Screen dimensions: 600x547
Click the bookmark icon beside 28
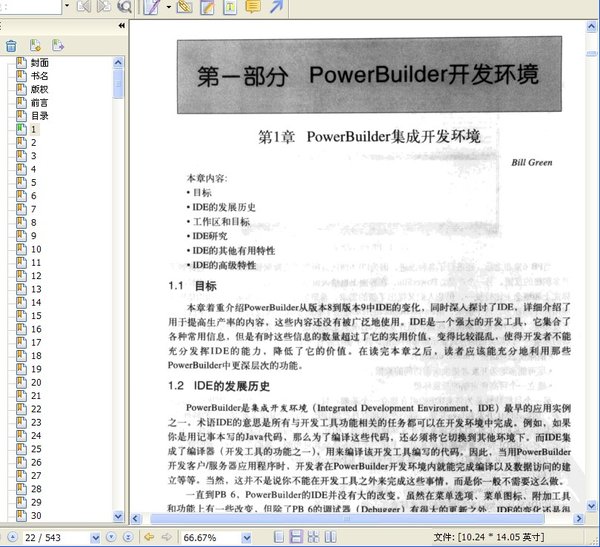point(21,489)
